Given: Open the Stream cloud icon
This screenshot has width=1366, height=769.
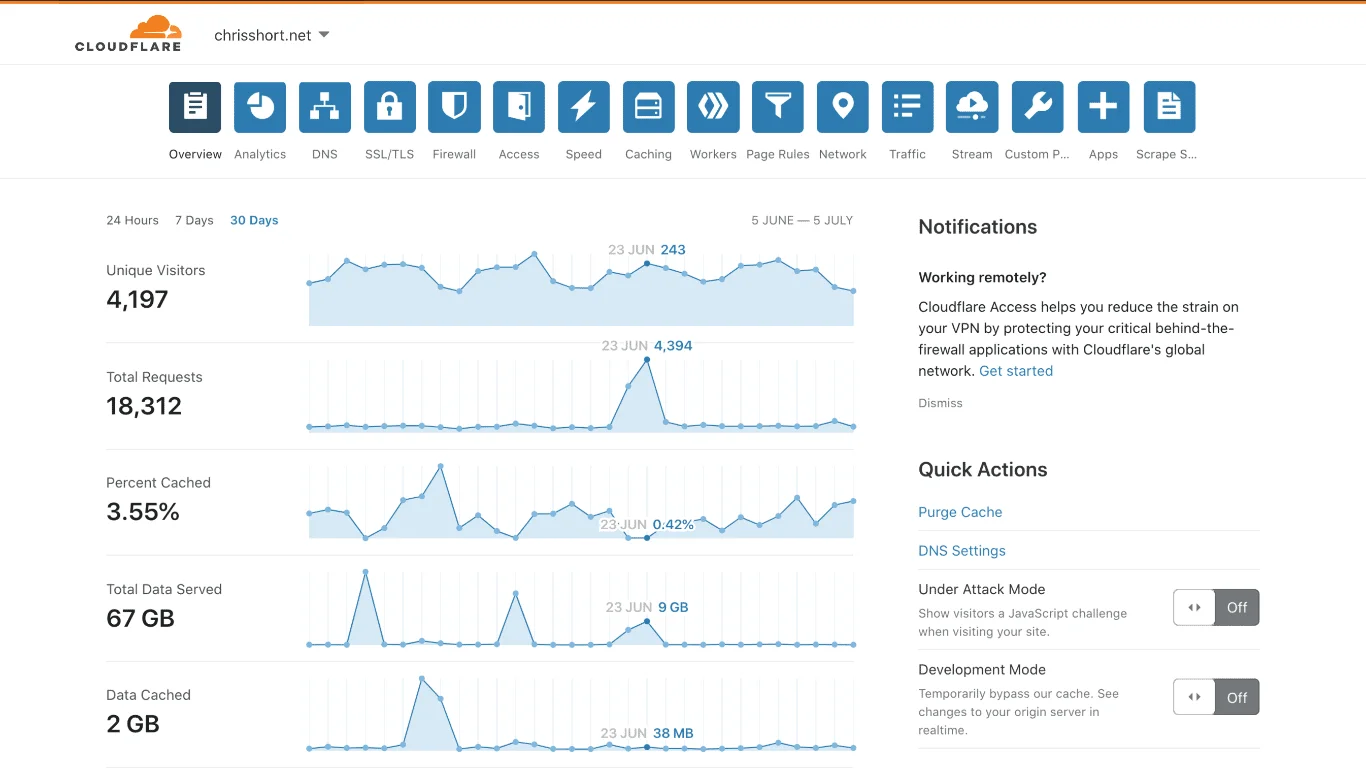Looking at the screenshot, I should click(972, 107).
